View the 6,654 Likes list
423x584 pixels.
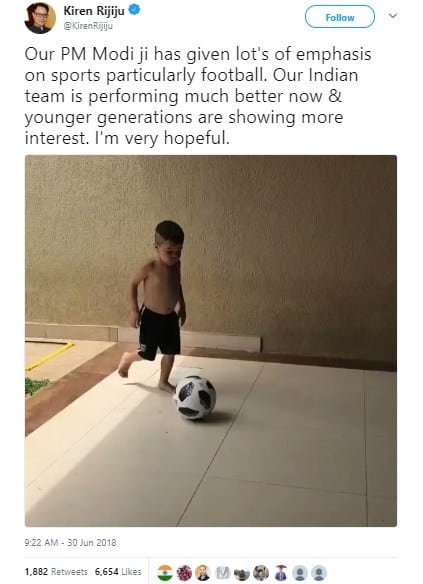(x=118, y=572)
